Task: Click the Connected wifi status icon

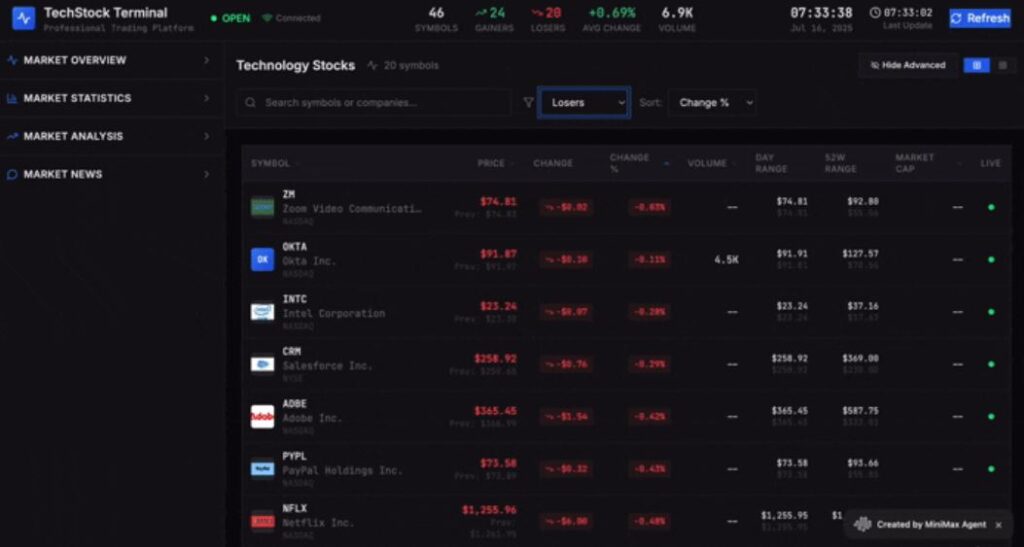Action: click(x=266, y=18)
